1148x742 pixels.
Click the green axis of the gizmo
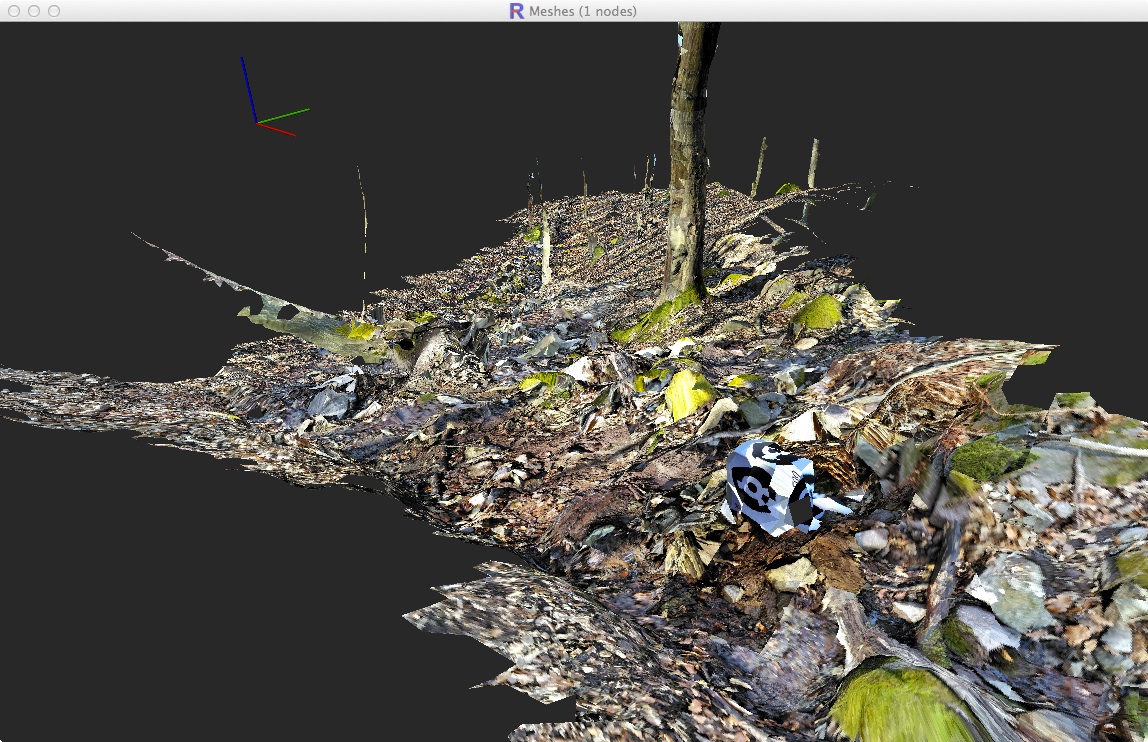(284, 115)
